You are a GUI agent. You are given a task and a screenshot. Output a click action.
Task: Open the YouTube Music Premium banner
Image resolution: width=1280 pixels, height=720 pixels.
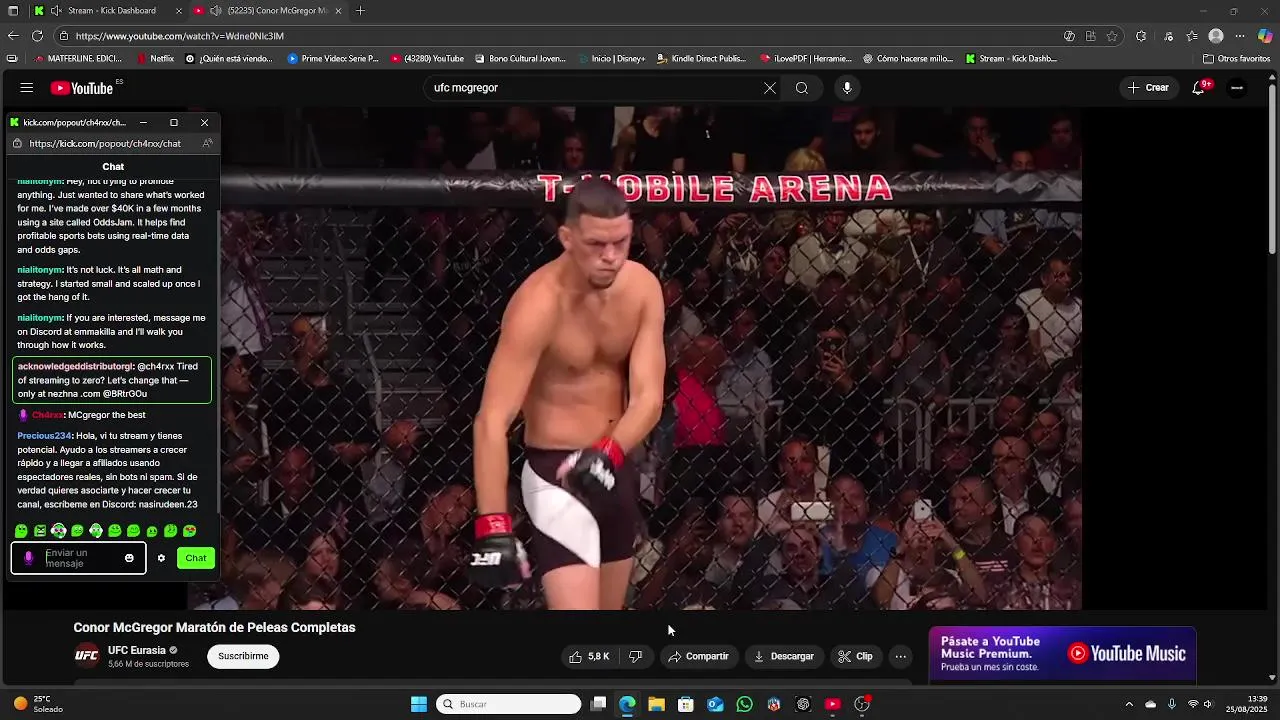click(1062, 655)
